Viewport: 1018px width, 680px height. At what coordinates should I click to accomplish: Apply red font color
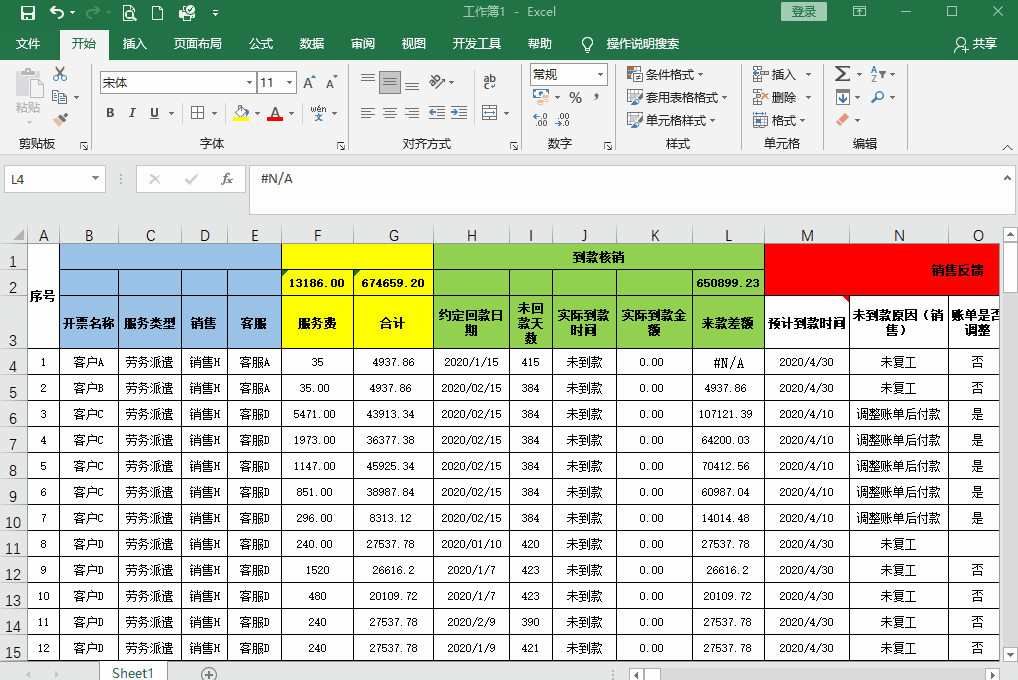pyautogui.click(x=275, y=113)
